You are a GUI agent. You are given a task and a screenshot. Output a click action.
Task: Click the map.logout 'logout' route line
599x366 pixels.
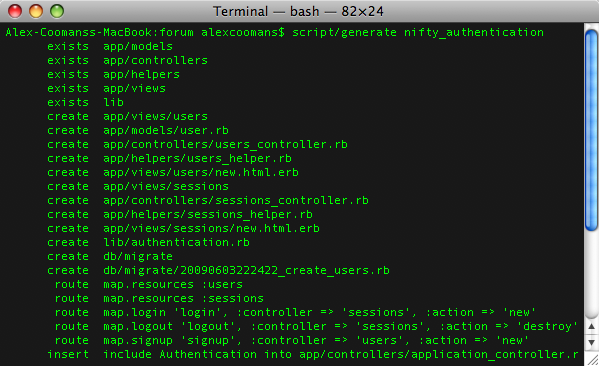coord(316,327)
